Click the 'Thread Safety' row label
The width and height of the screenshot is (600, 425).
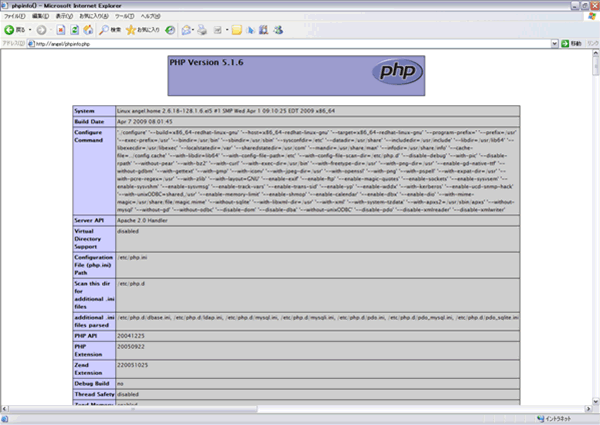pyautogui.click(x=95, y=394)
